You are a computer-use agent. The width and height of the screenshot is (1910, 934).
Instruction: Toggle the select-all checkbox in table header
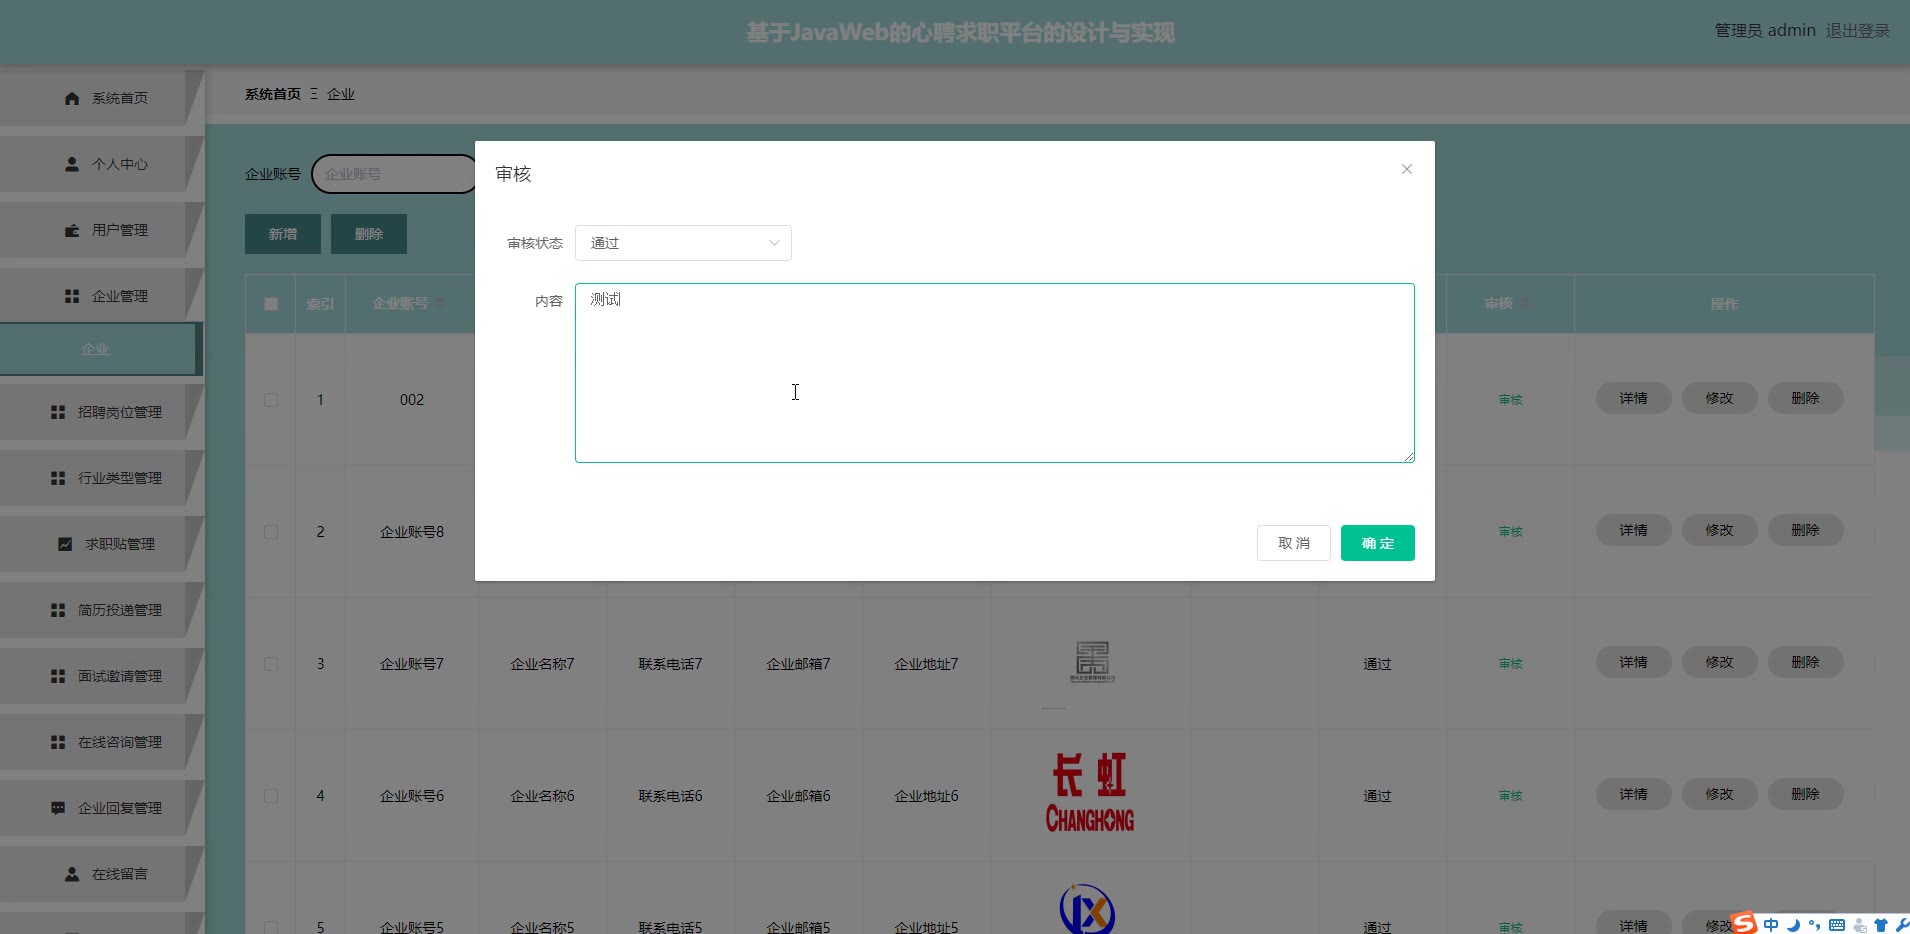[x=271, y=304]
